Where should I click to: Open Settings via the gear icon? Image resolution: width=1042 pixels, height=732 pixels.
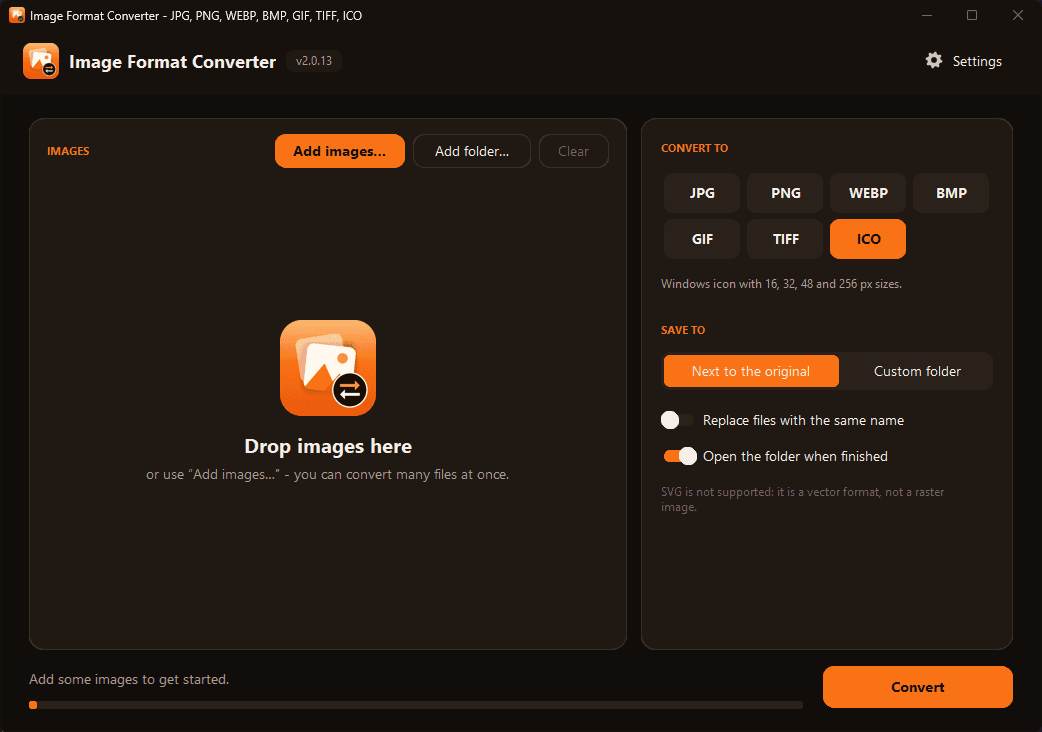click(934, 60)
